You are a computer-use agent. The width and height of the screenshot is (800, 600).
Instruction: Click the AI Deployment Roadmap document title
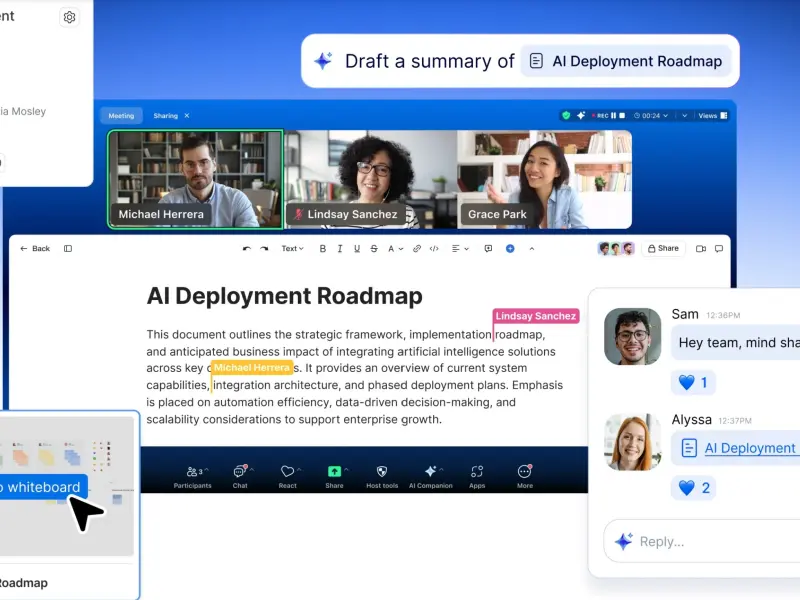285,296
